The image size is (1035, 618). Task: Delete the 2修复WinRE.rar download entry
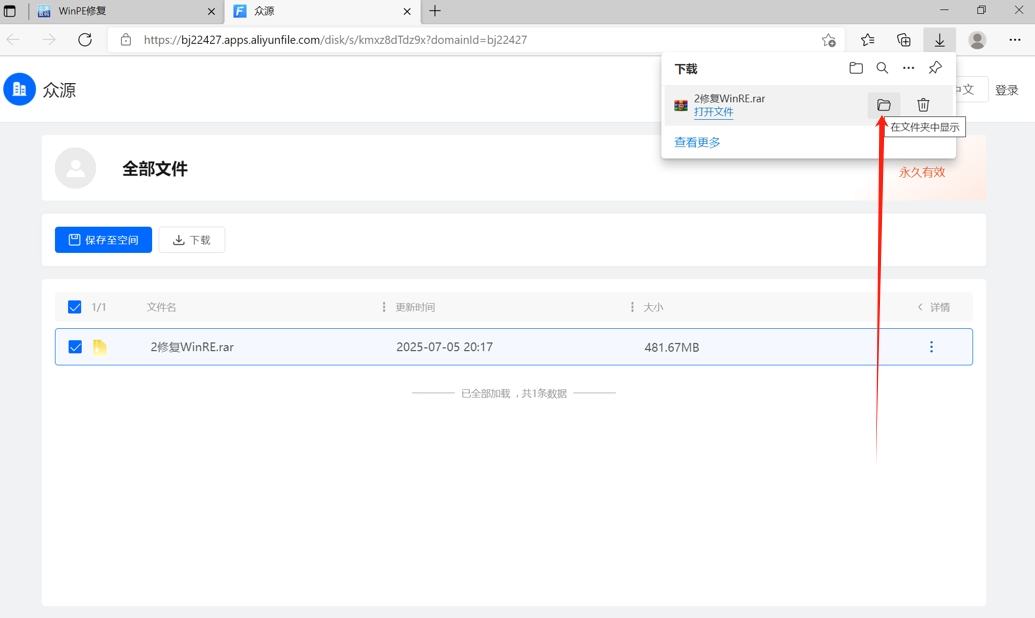pyautogui.click(x=923, y=105)
